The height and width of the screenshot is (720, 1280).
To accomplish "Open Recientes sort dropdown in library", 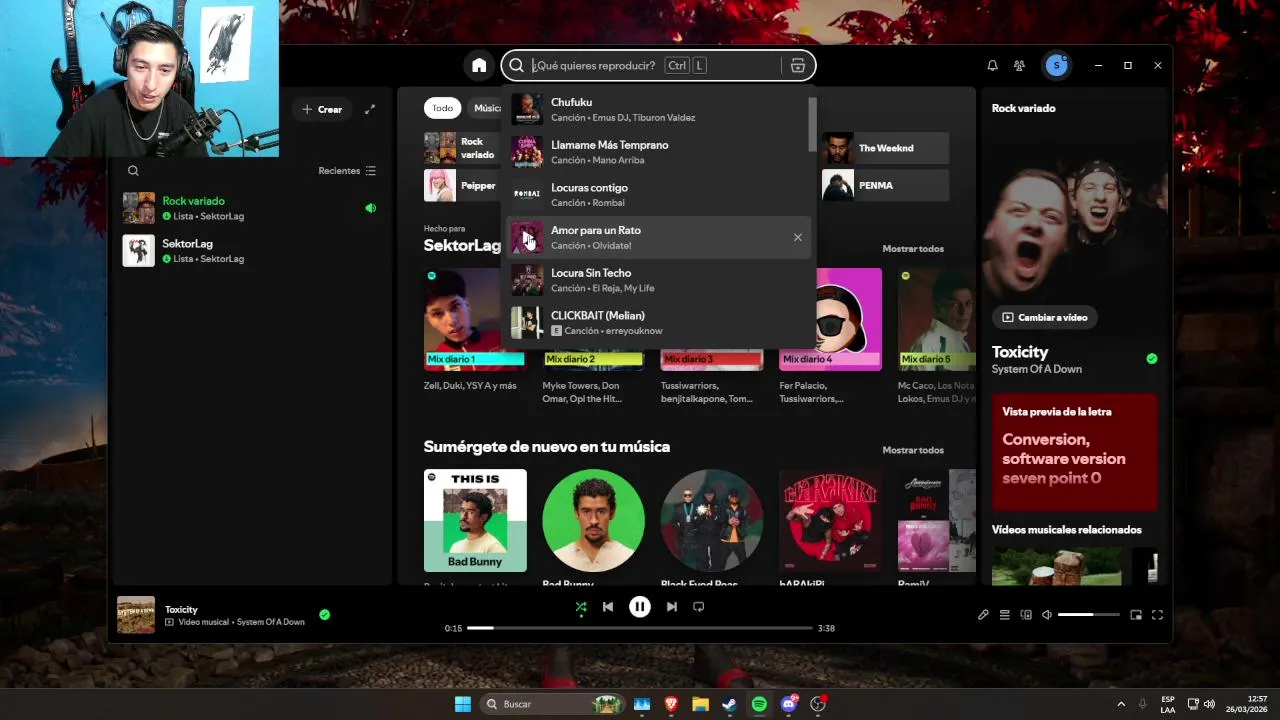I will (347, 171).
